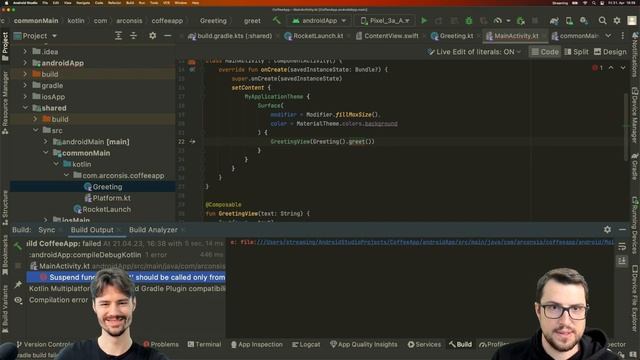The image size is (640, 360).
Task: Switch to build.gradle.kts (:shared) tab
Action: coord(230,36)
